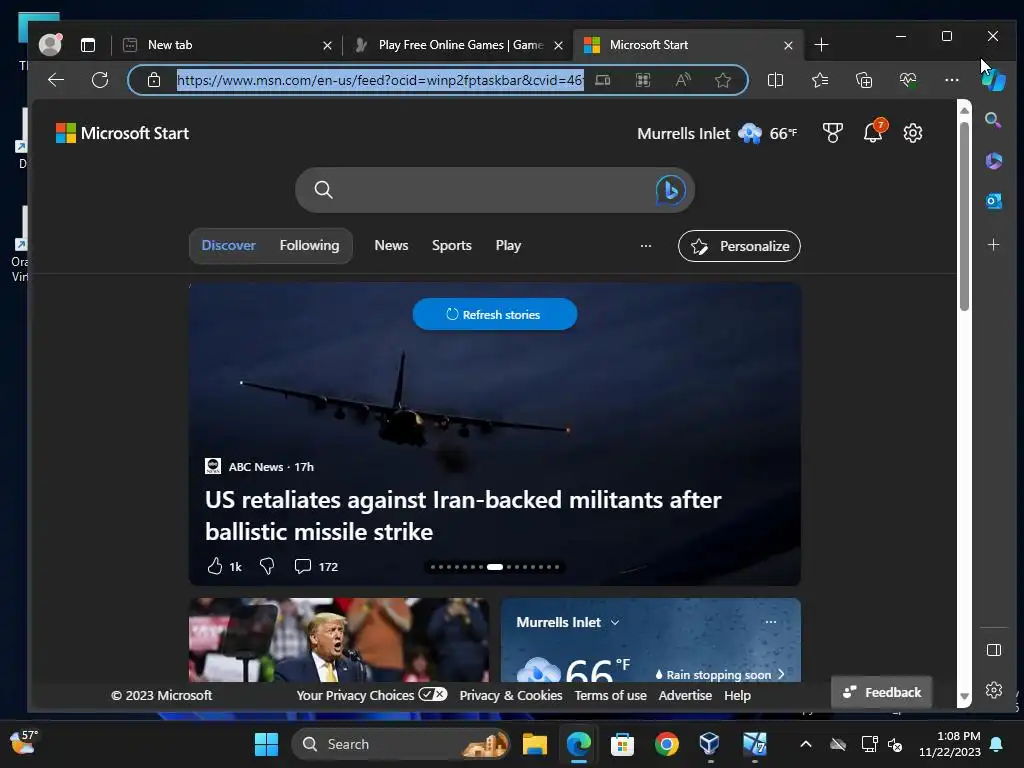This screenshot has height=768, width=1024.
Task: Open the Feedback button
Action: 881,692
